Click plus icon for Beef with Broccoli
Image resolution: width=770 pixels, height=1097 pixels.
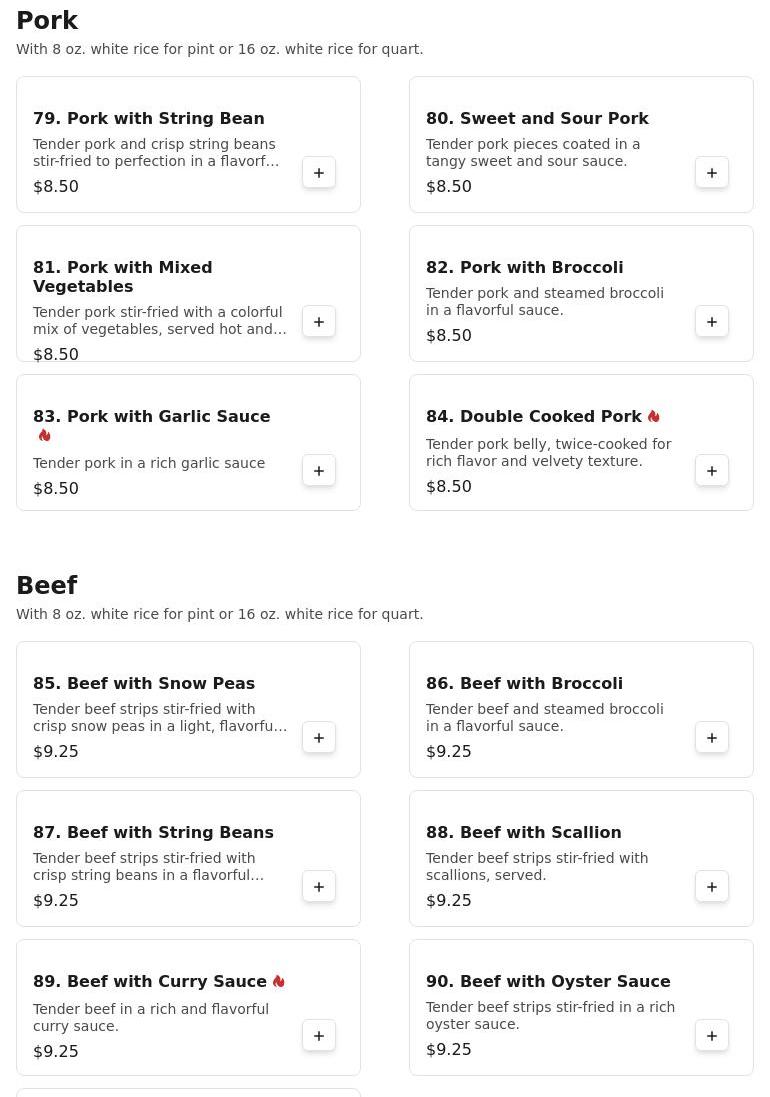(712, 737)
